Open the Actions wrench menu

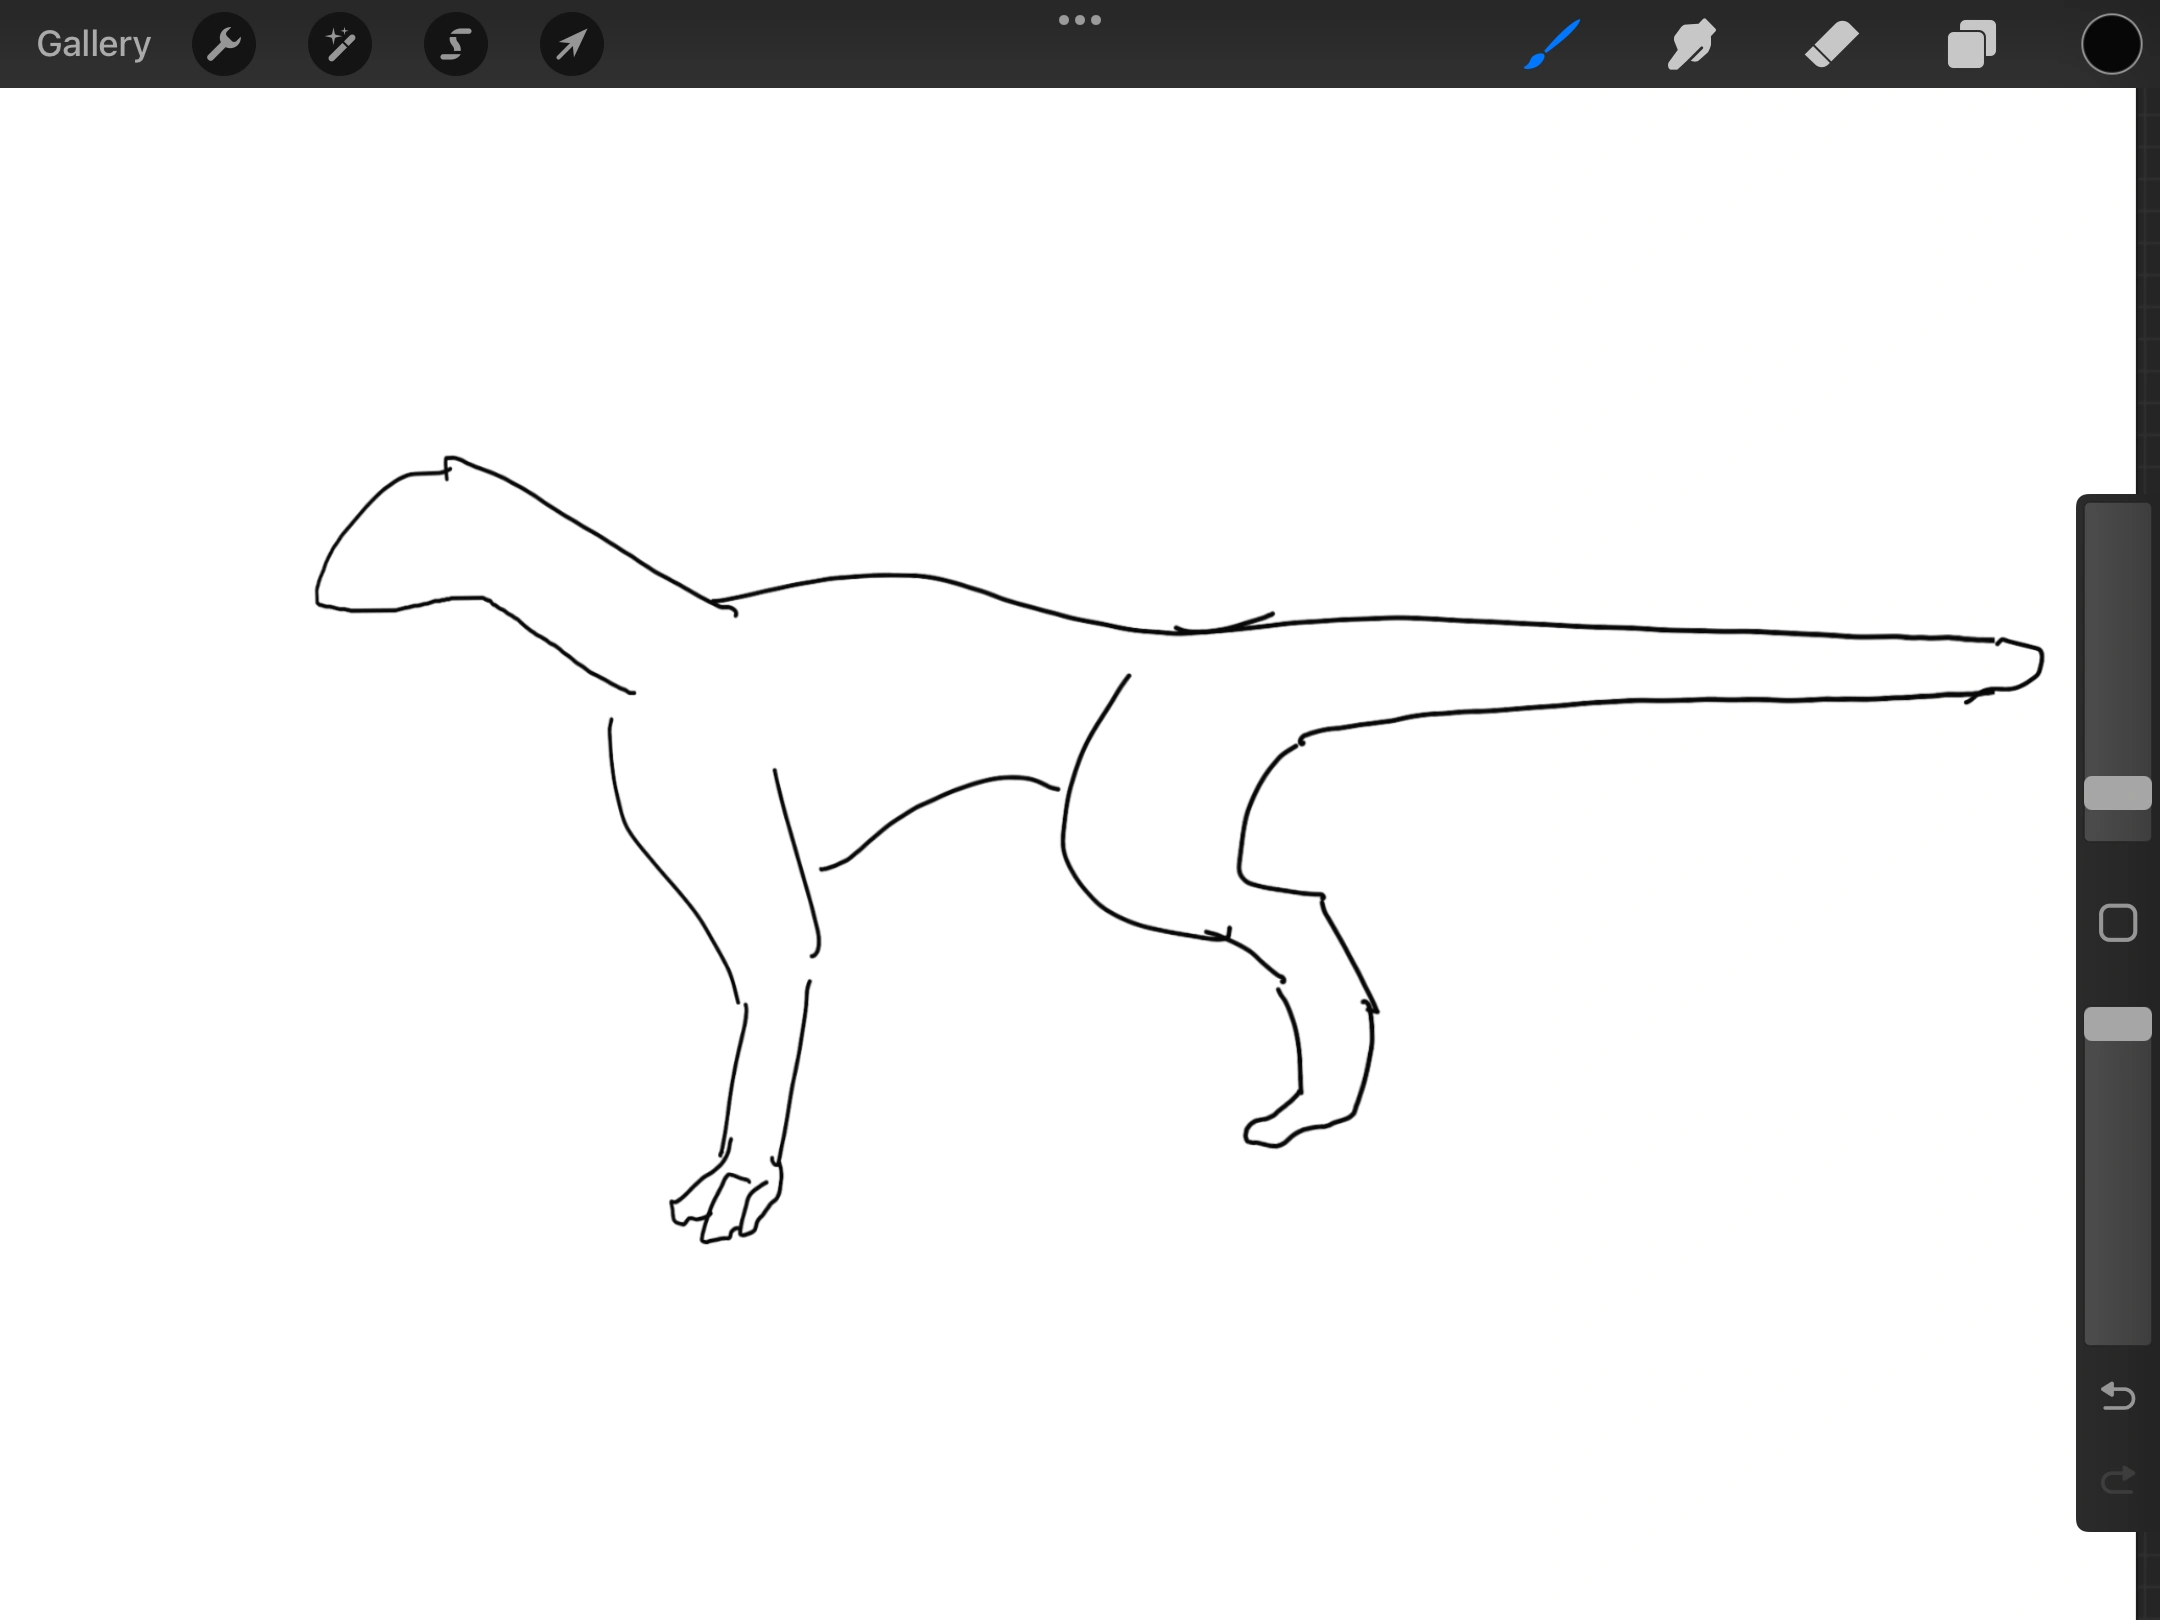click(224, 44)
